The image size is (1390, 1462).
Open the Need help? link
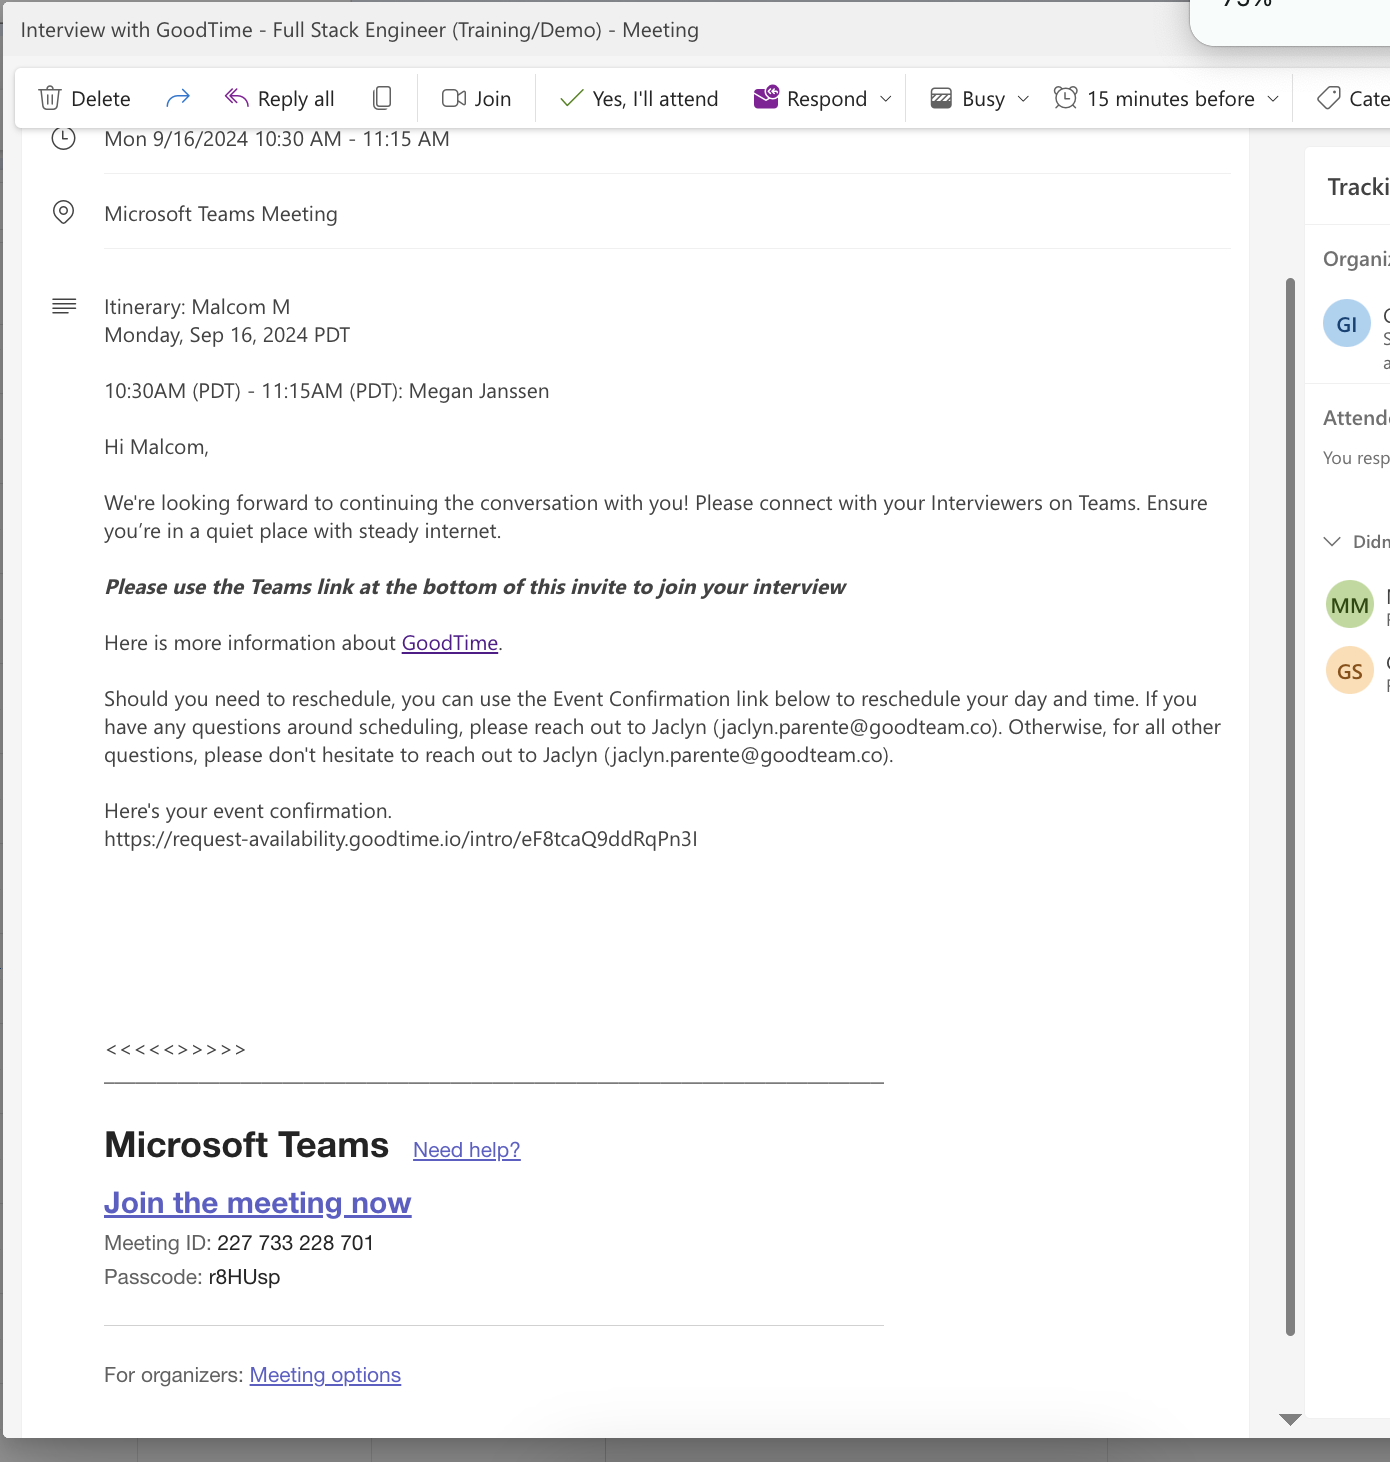pyautogui.click(x=467, y=1150)
